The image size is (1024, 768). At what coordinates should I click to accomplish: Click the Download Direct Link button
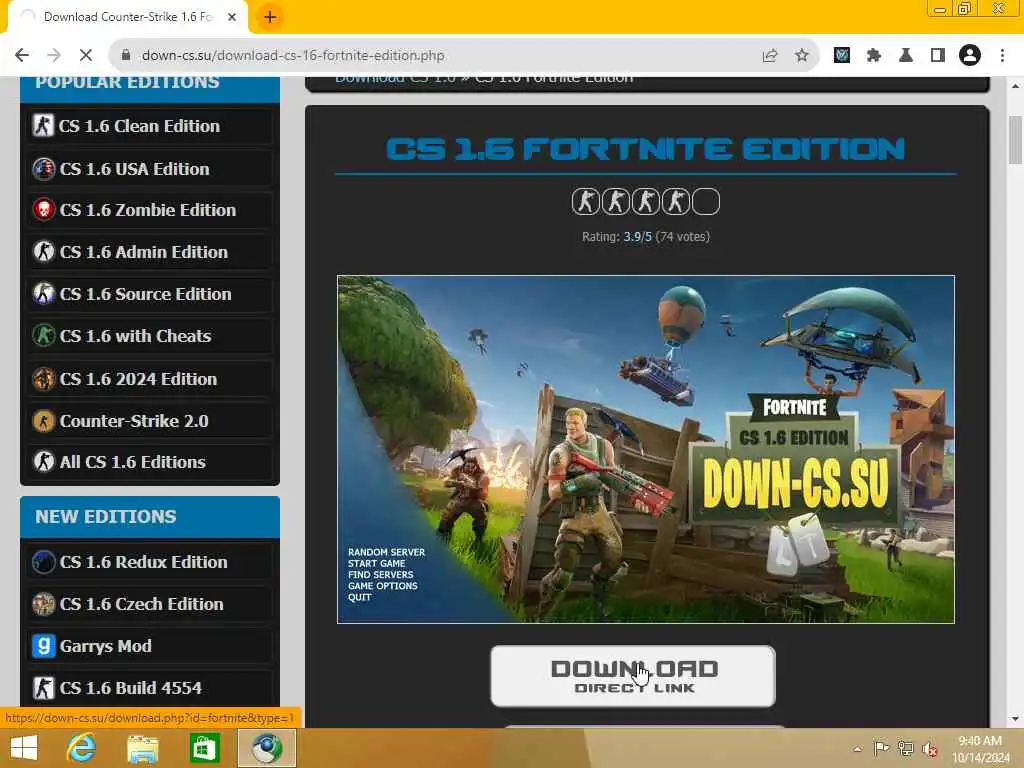click(x=633, y=676)
